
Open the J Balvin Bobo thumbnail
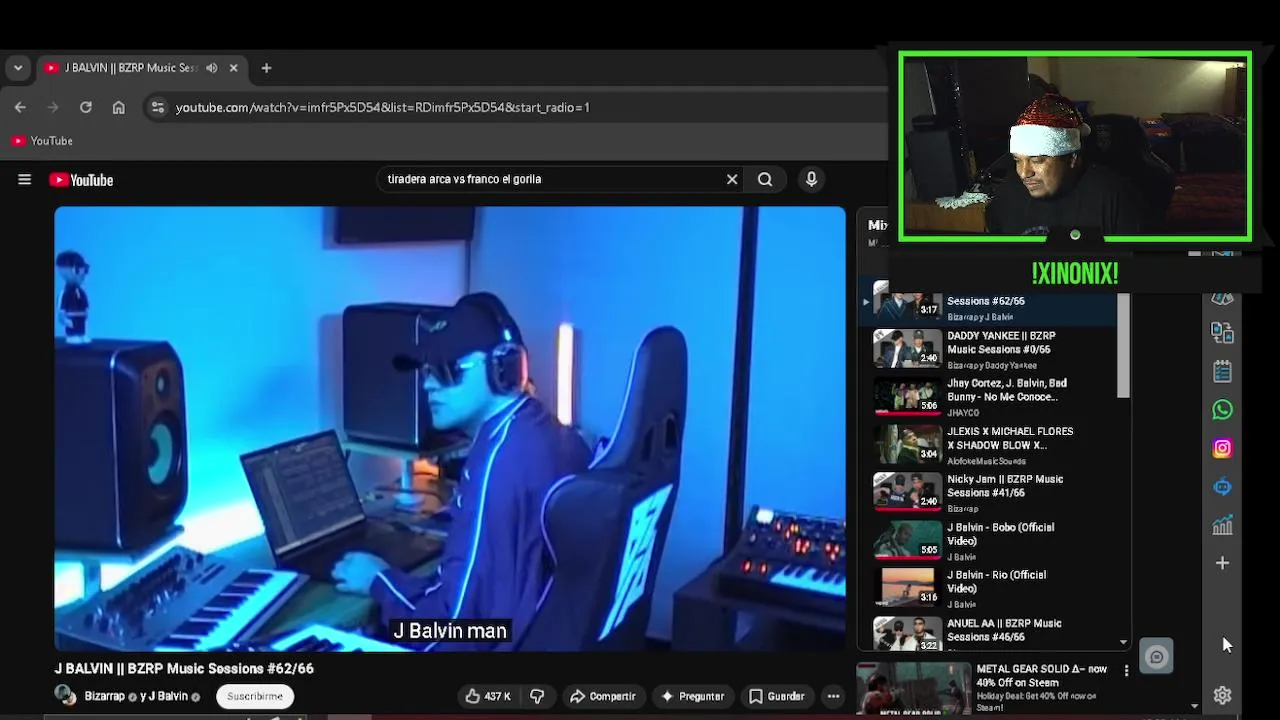[x=907, y=540]
